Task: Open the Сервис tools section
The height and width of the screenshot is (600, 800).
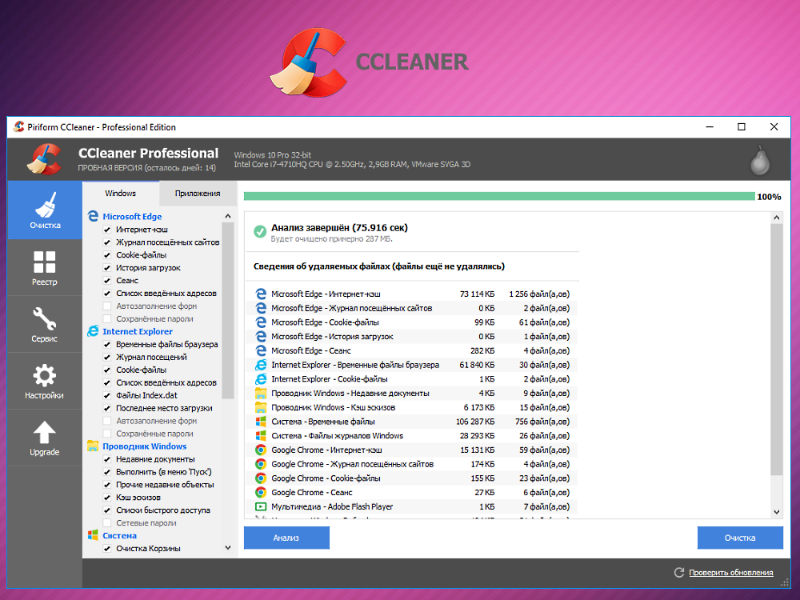Action: [x=44, y=324]
